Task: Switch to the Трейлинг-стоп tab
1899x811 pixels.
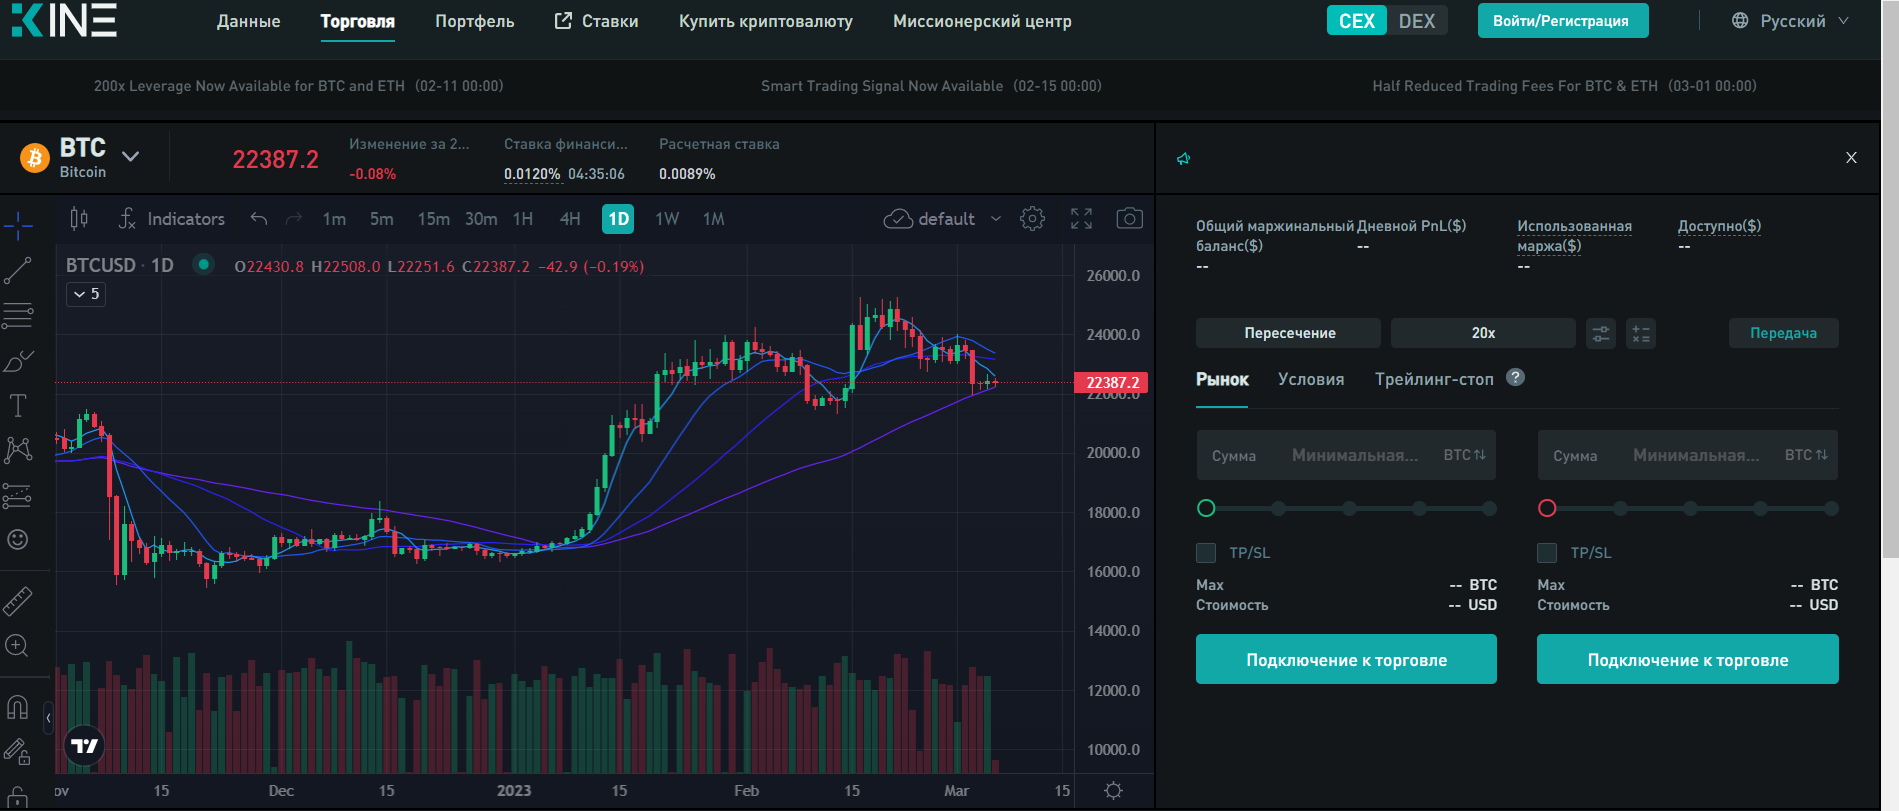Action: click(1434, 380)
